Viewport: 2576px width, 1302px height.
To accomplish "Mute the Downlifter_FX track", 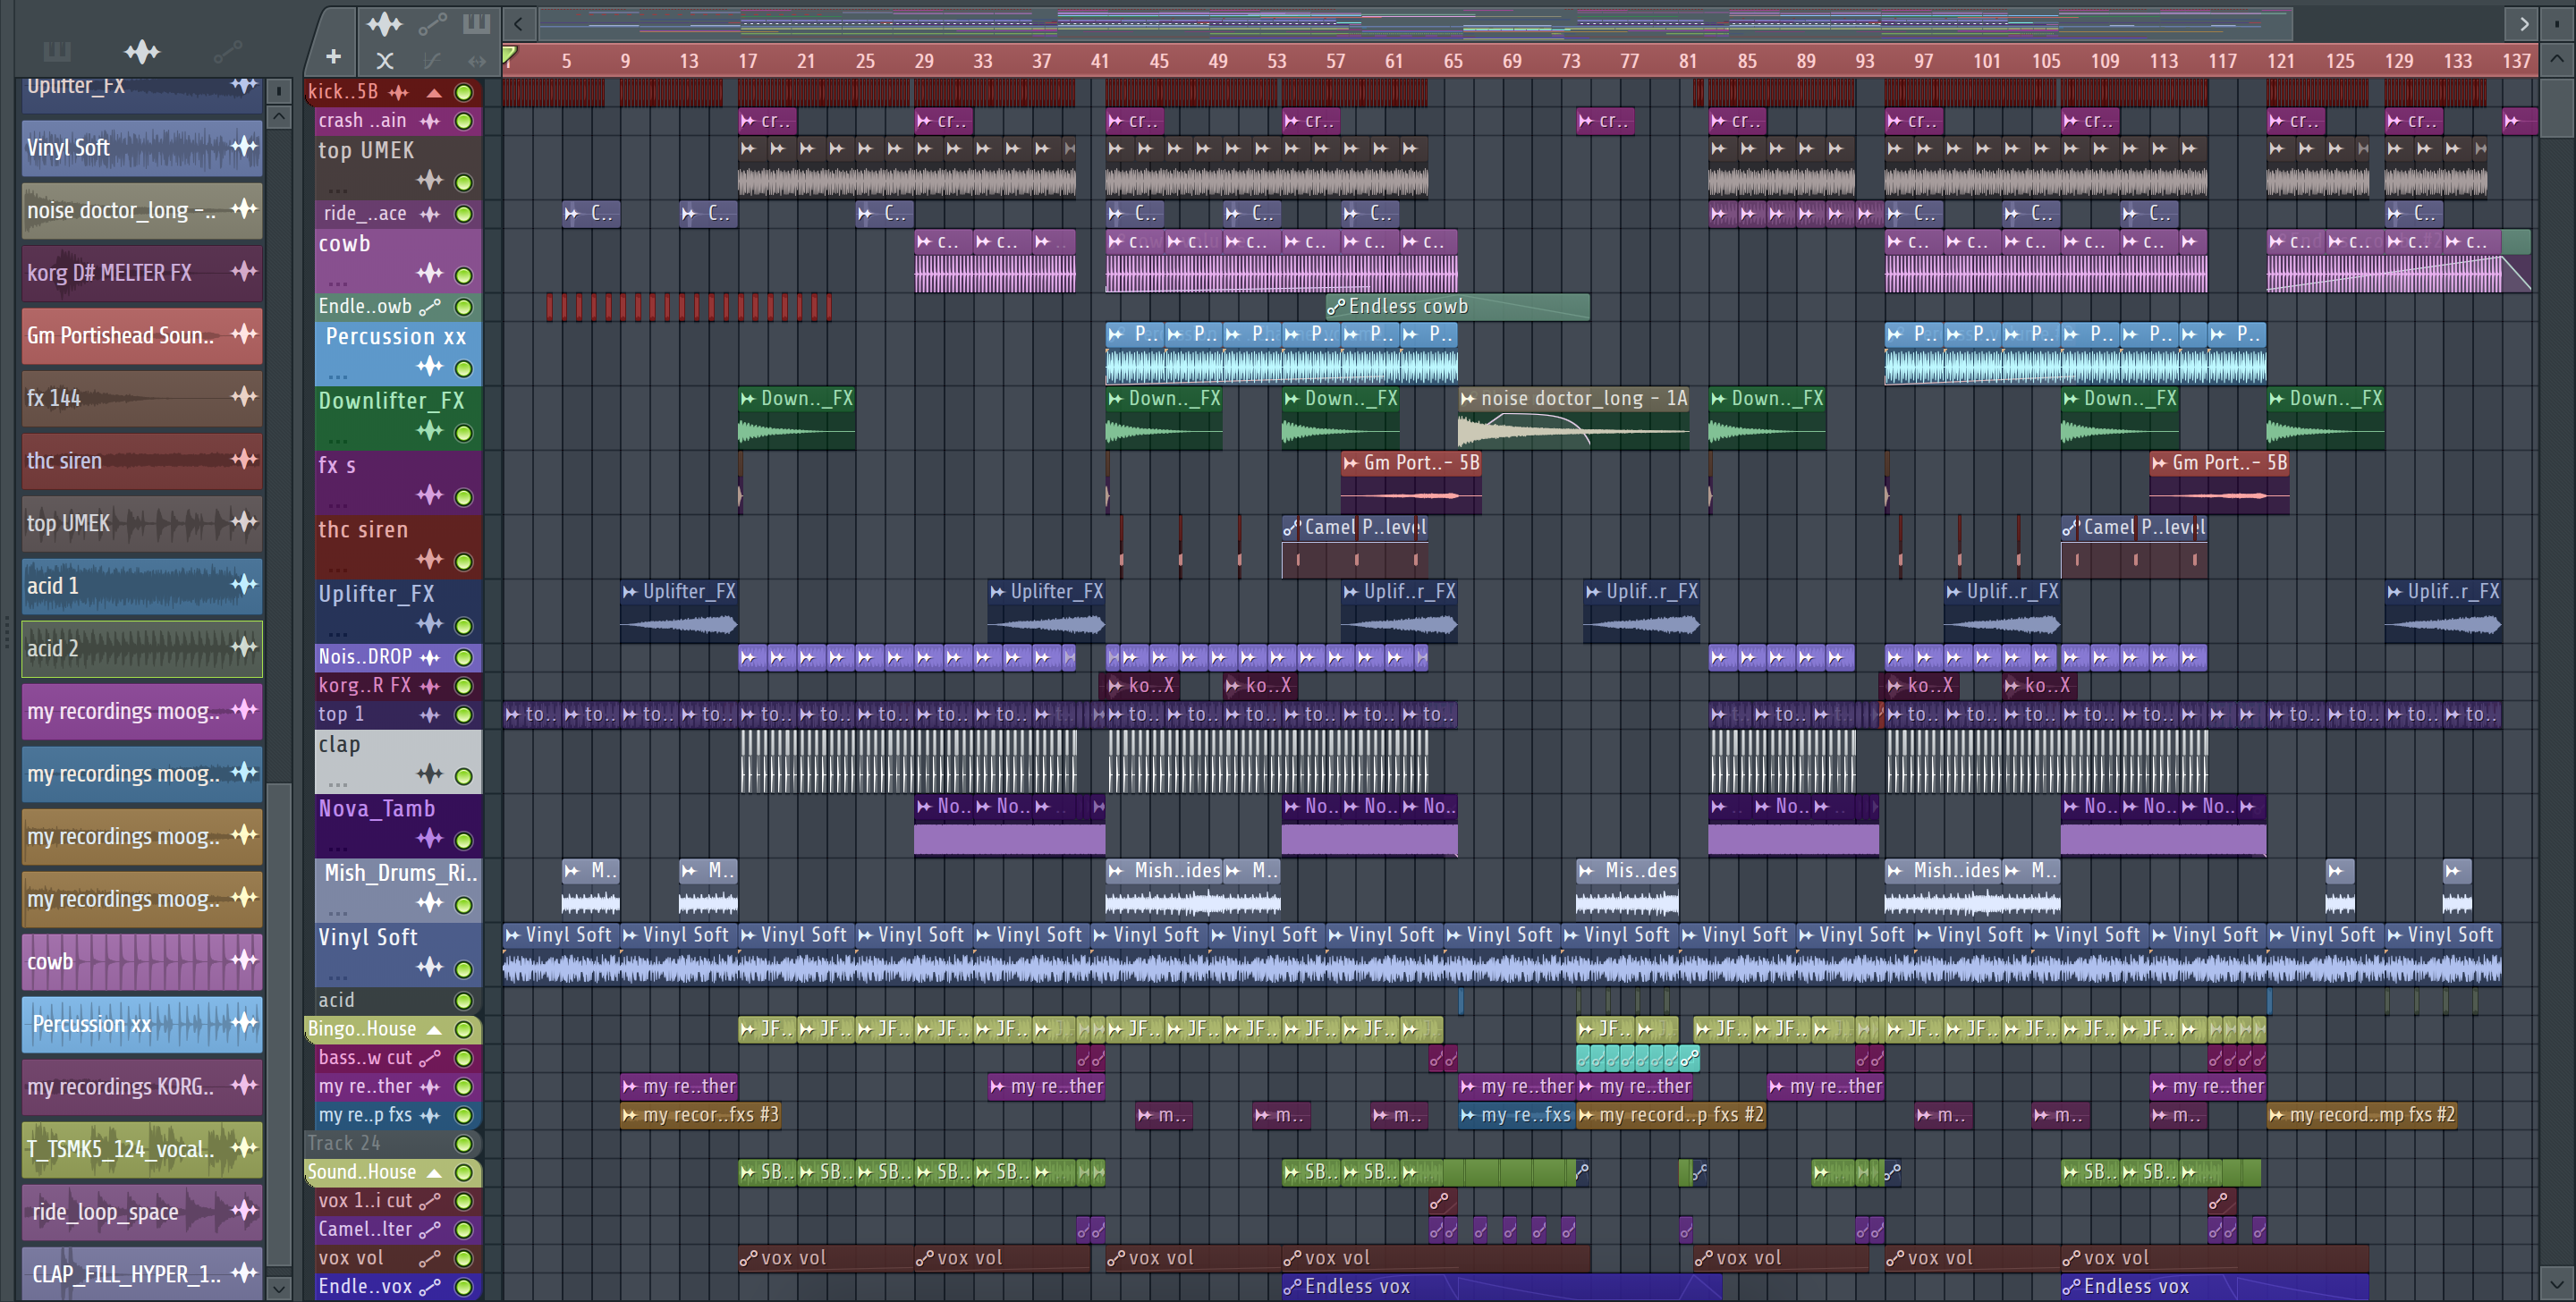I will coord(464,433).
